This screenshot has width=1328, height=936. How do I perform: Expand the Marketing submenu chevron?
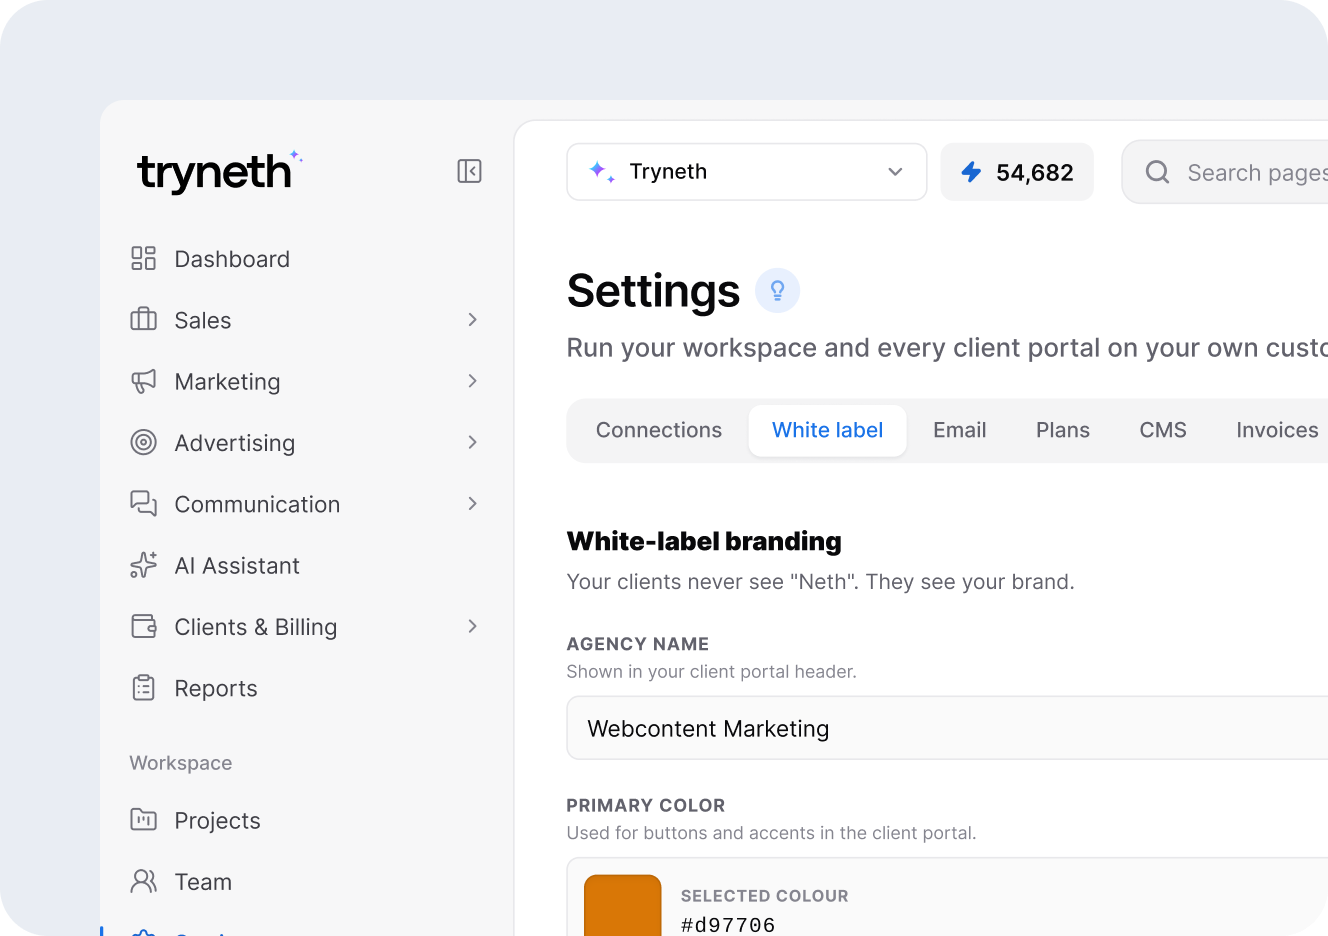473,381
